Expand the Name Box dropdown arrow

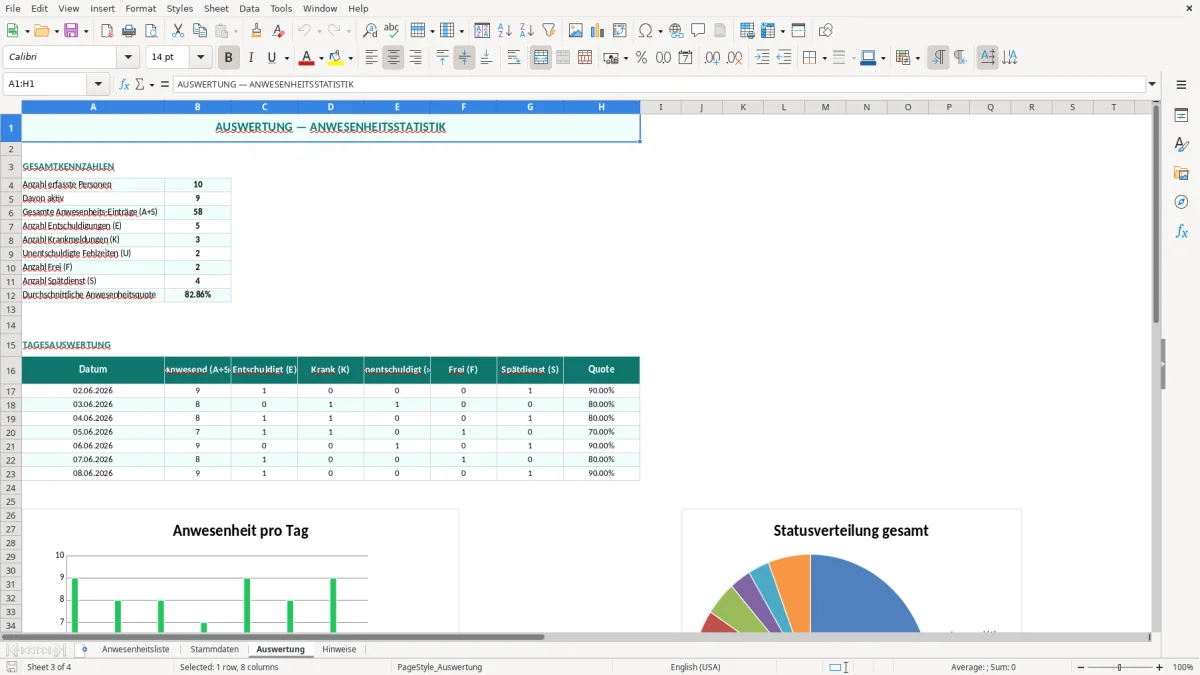[x=98, y=85]
